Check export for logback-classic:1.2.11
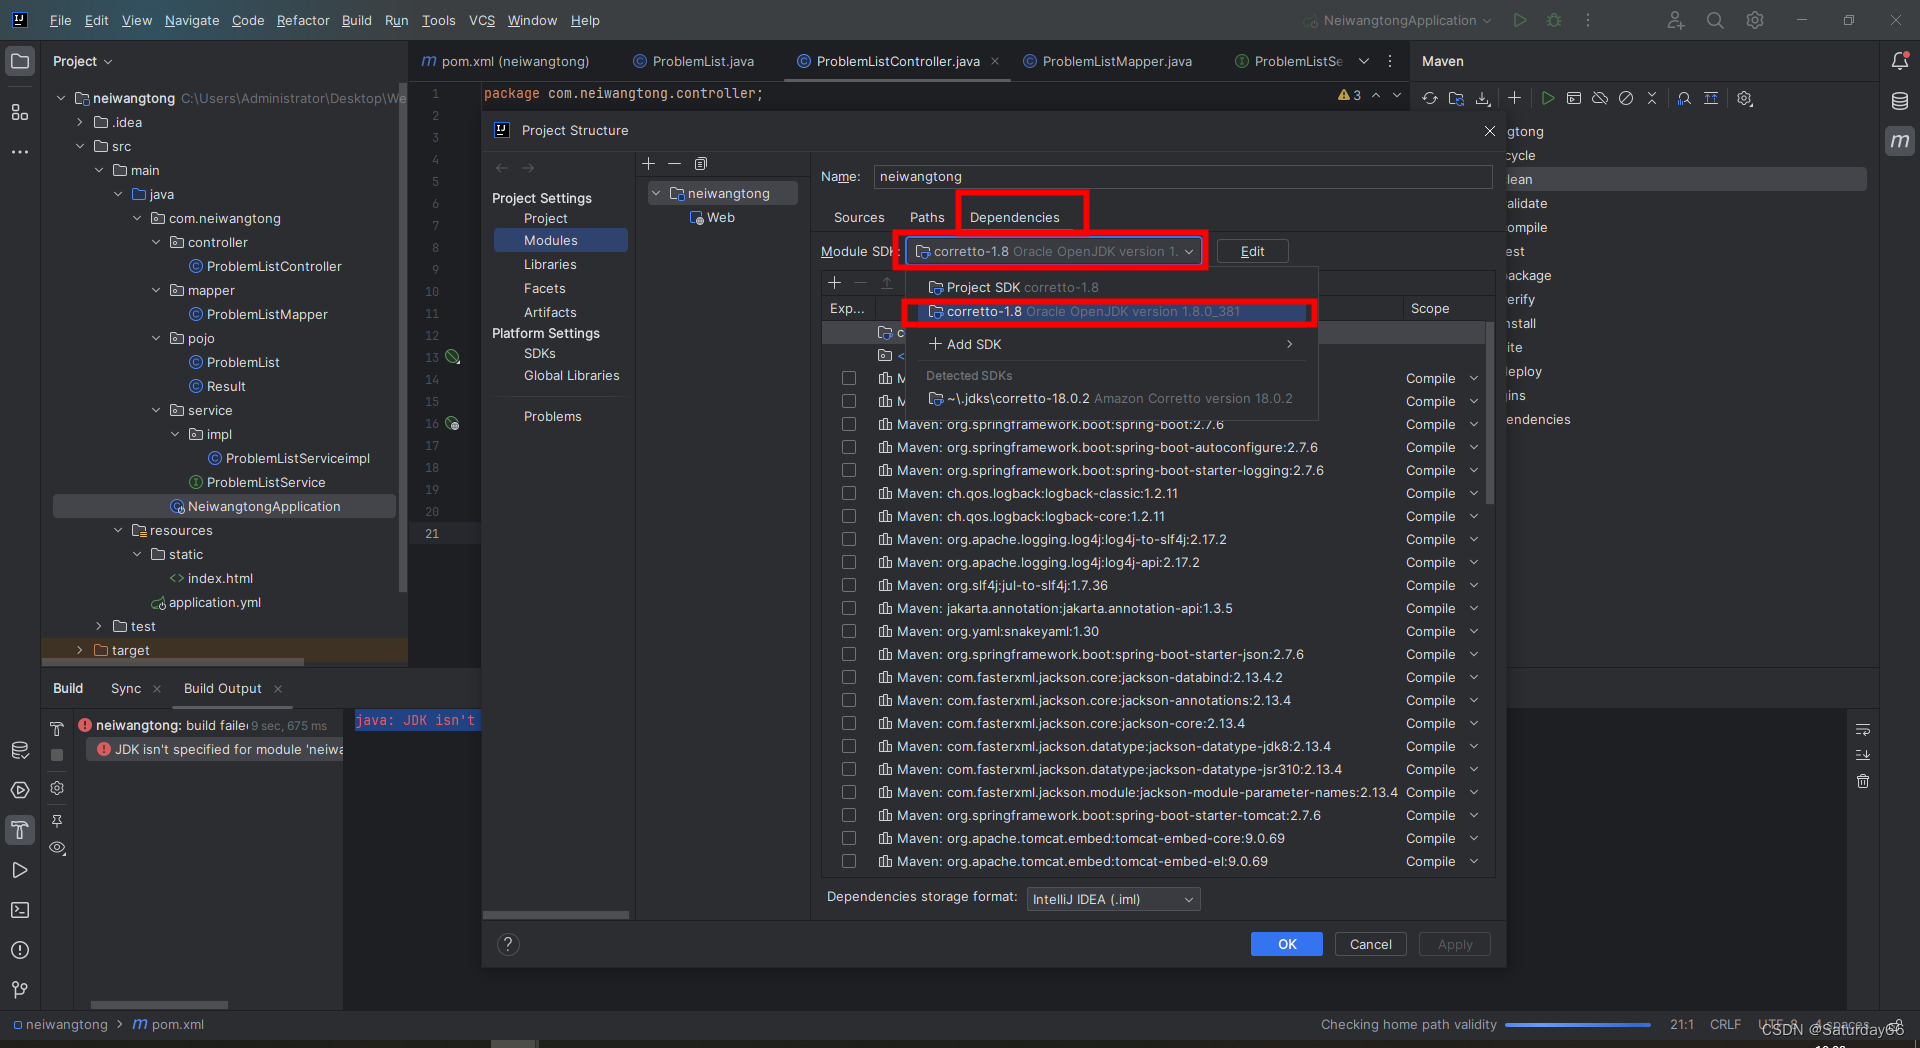1920x1048 pixels. point(849,493)
